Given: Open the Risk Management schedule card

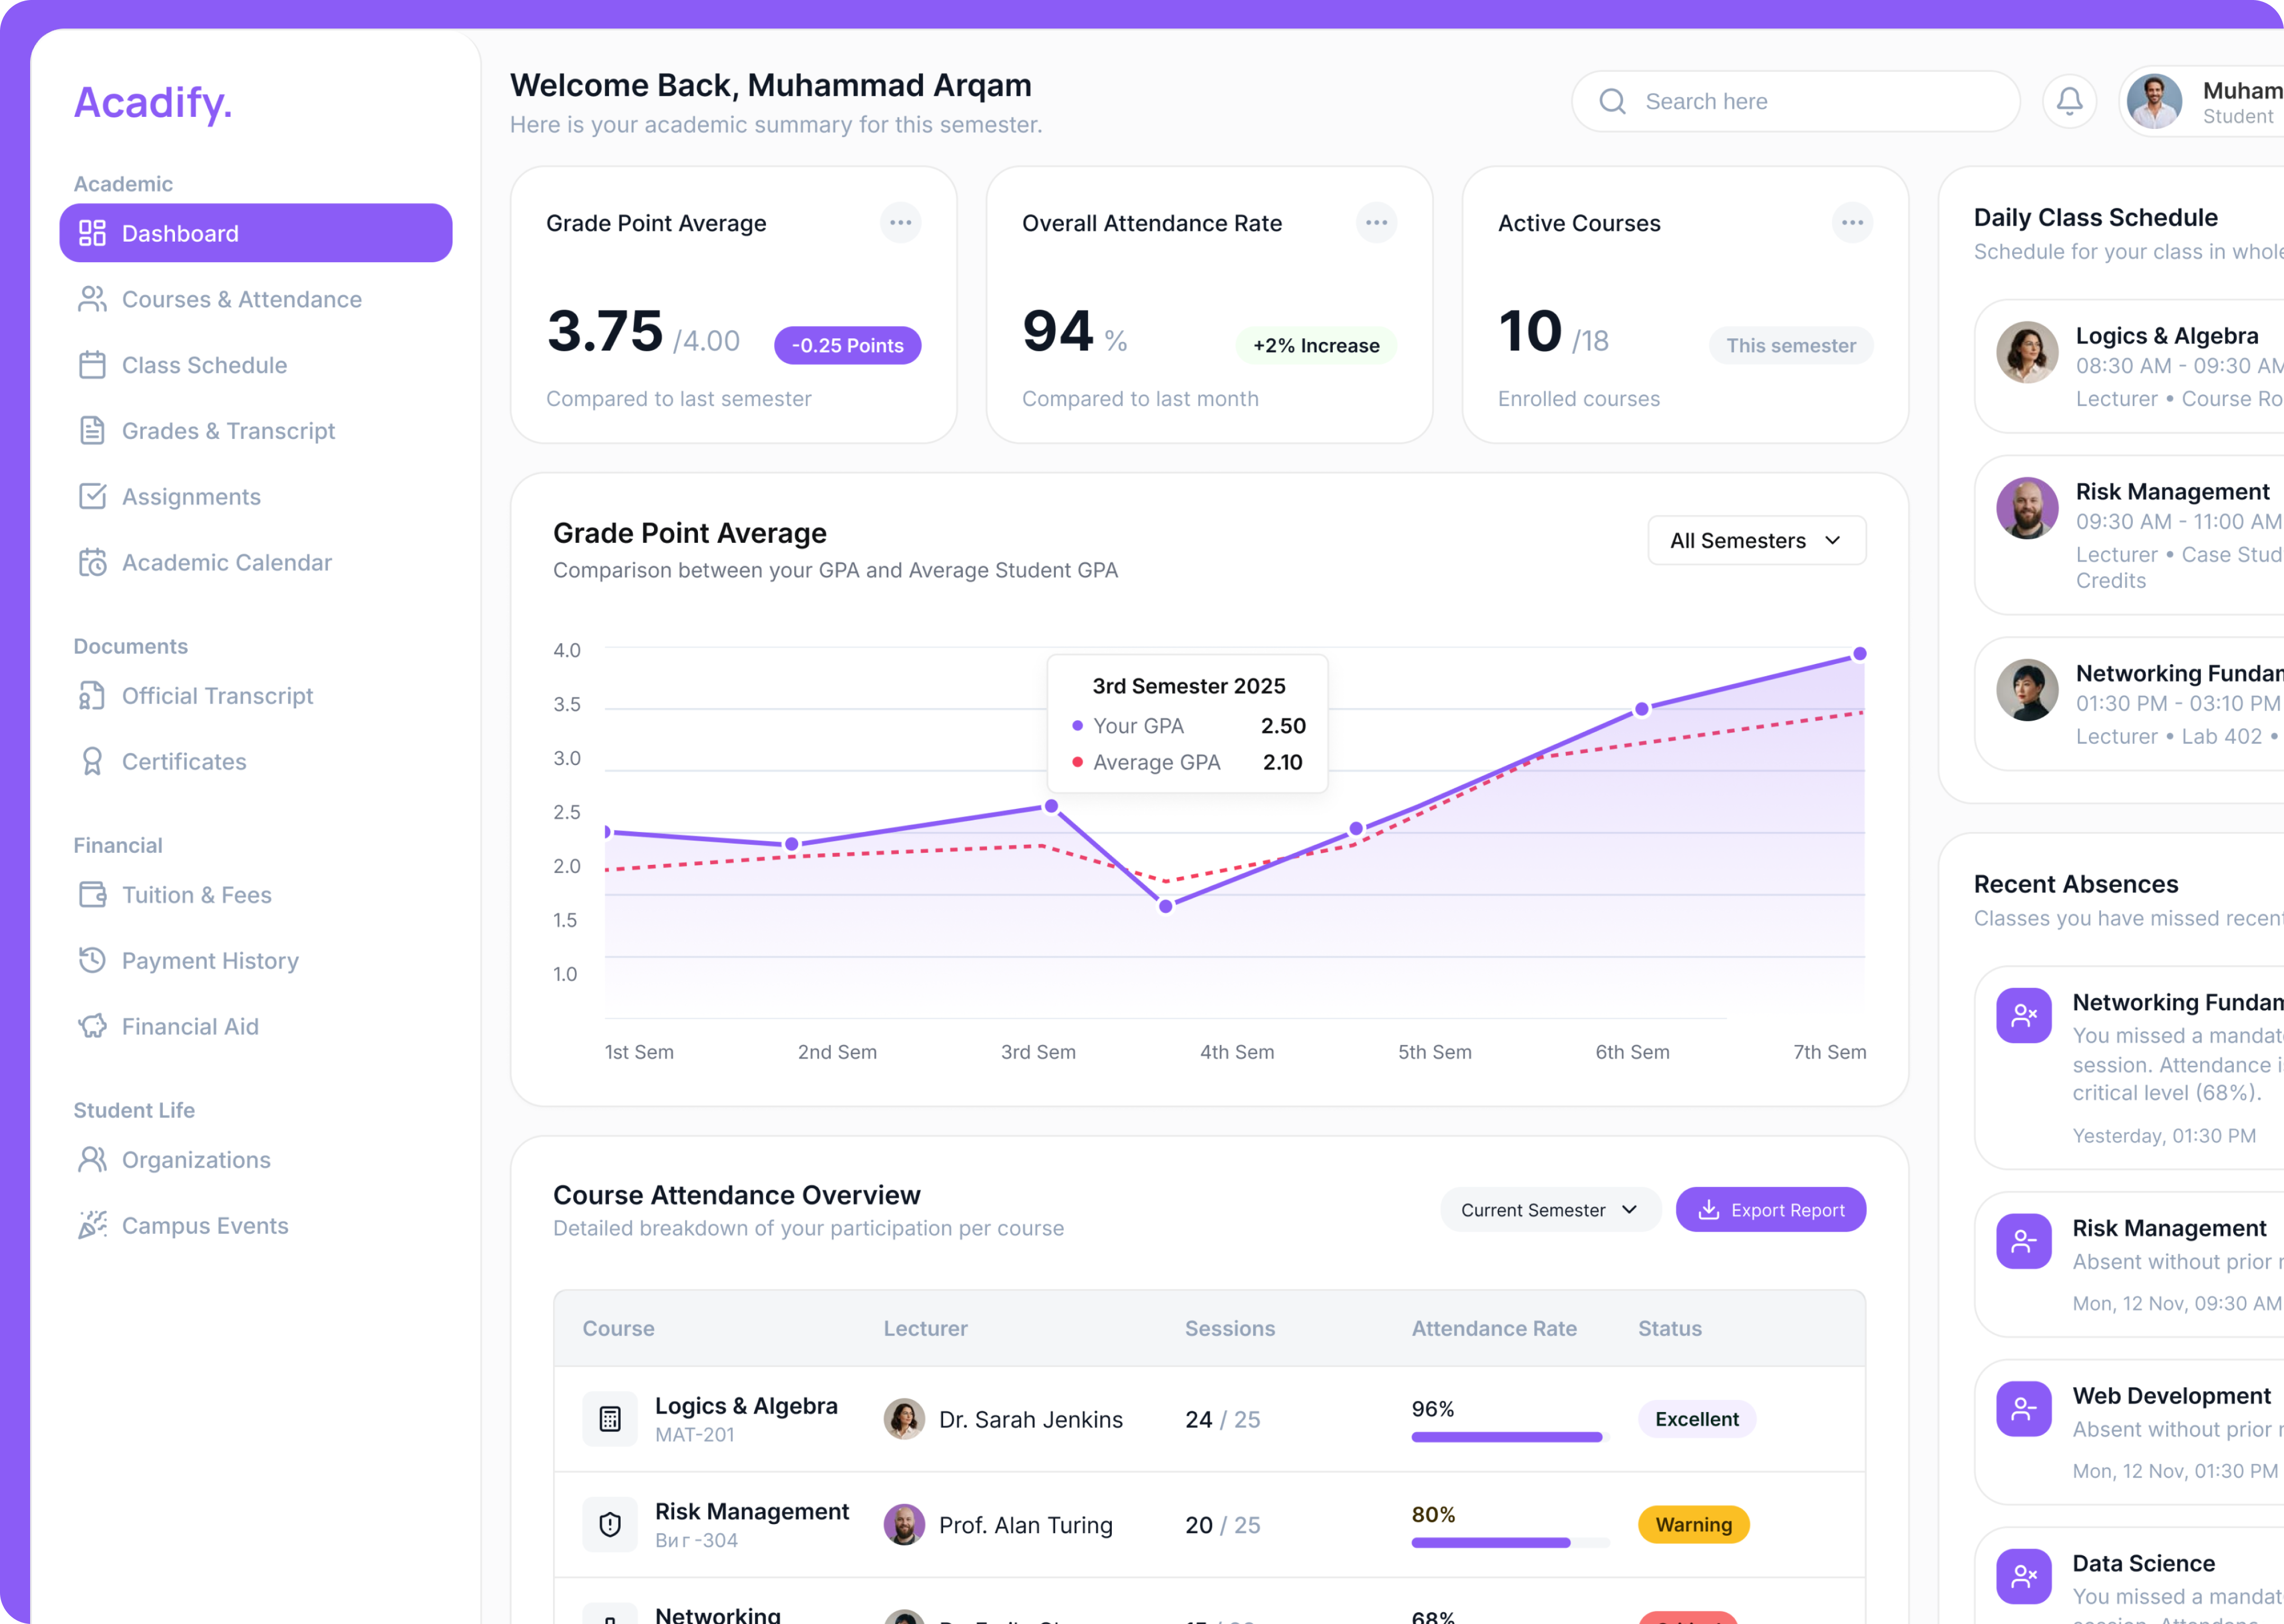Looking at the screenshot, I should tap(2130, 535).
